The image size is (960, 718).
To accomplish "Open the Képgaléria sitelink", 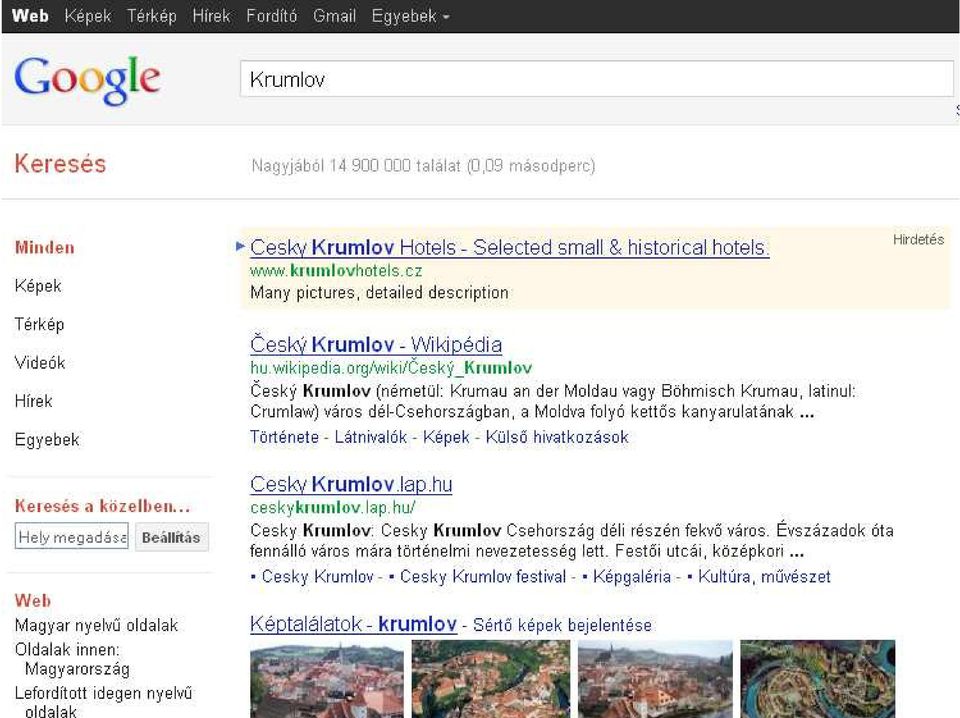I will pyautogui.click(x=632, y=577).
